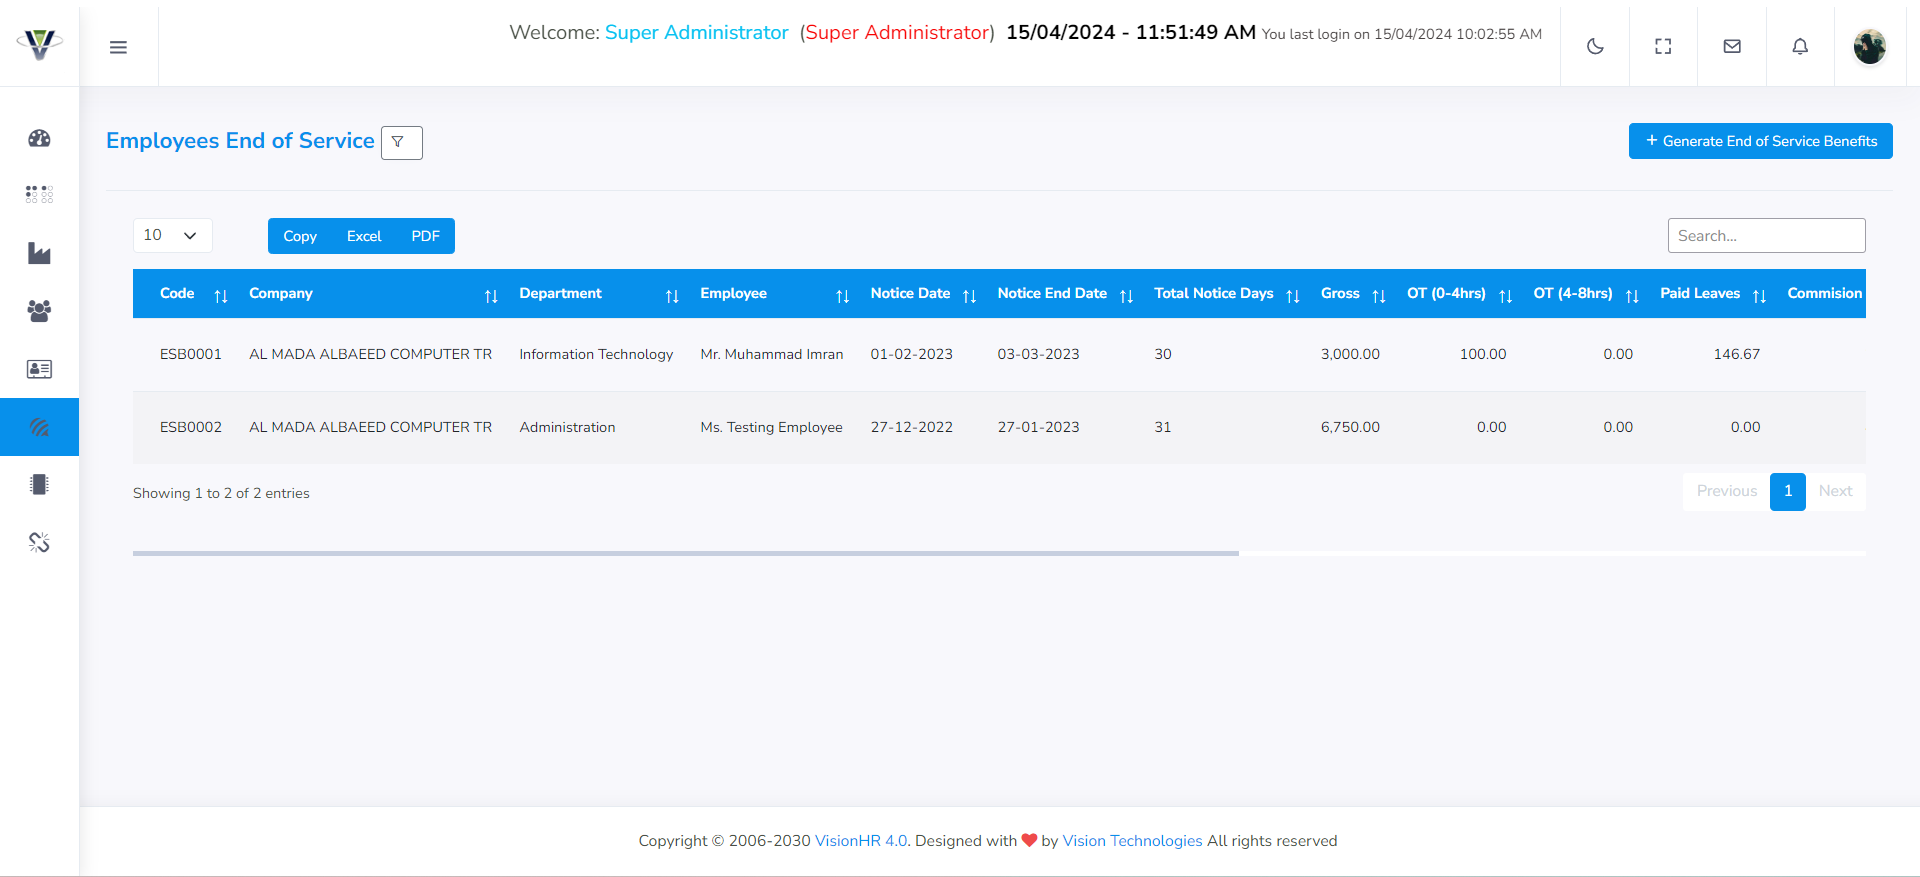Click the VisionHR logo

tap(40, 44)
